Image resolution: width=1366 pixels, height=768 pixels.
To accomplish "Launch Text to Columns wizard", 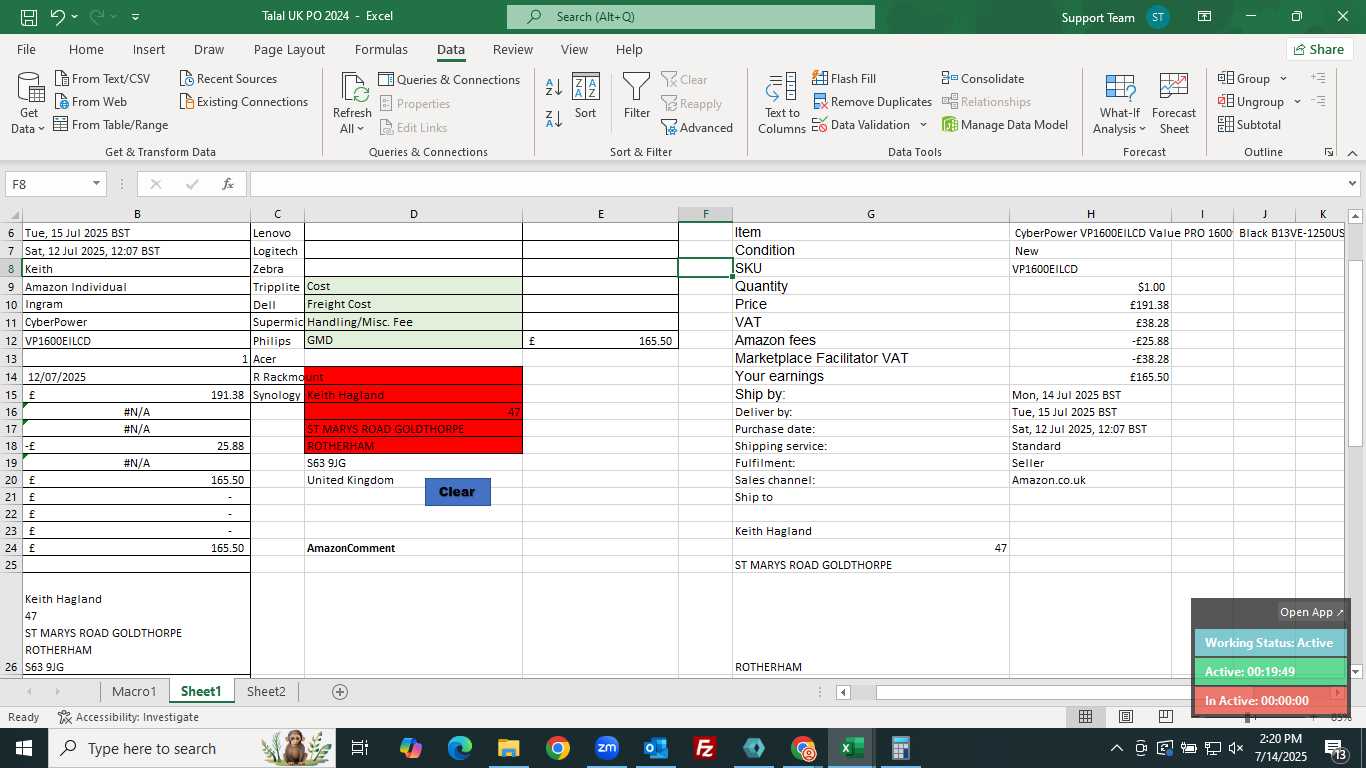I will pyautogui.click(x=781, y=103).
